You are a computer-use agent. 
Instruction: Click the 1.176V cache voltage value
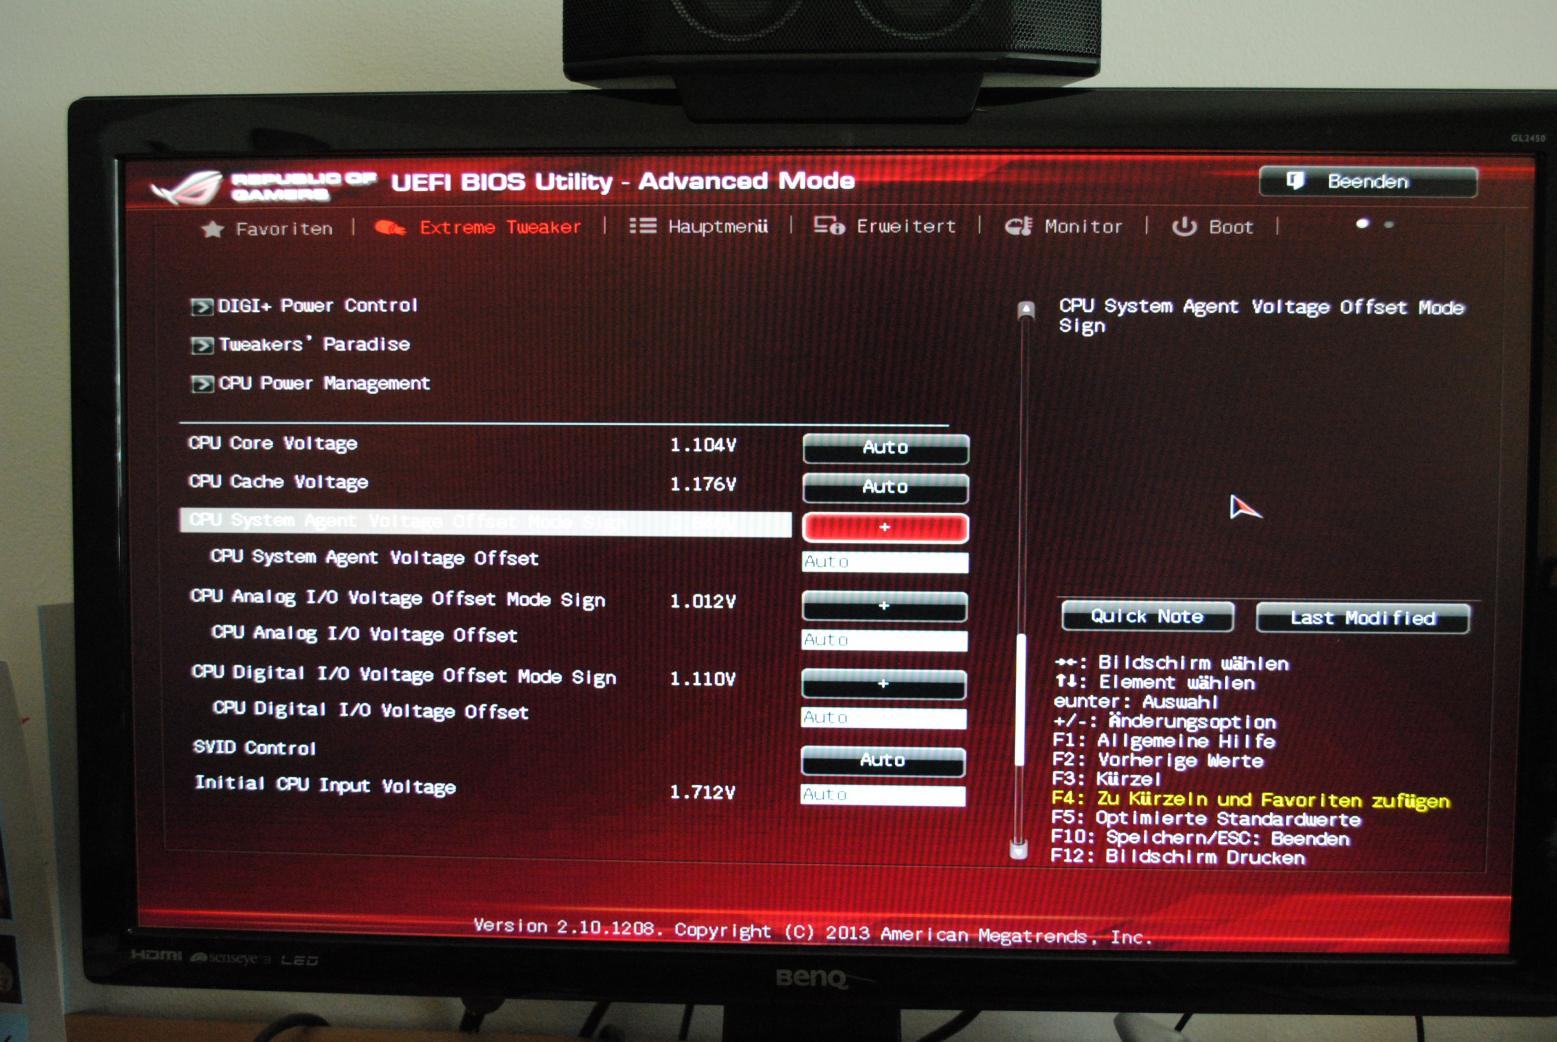(703, 484)
